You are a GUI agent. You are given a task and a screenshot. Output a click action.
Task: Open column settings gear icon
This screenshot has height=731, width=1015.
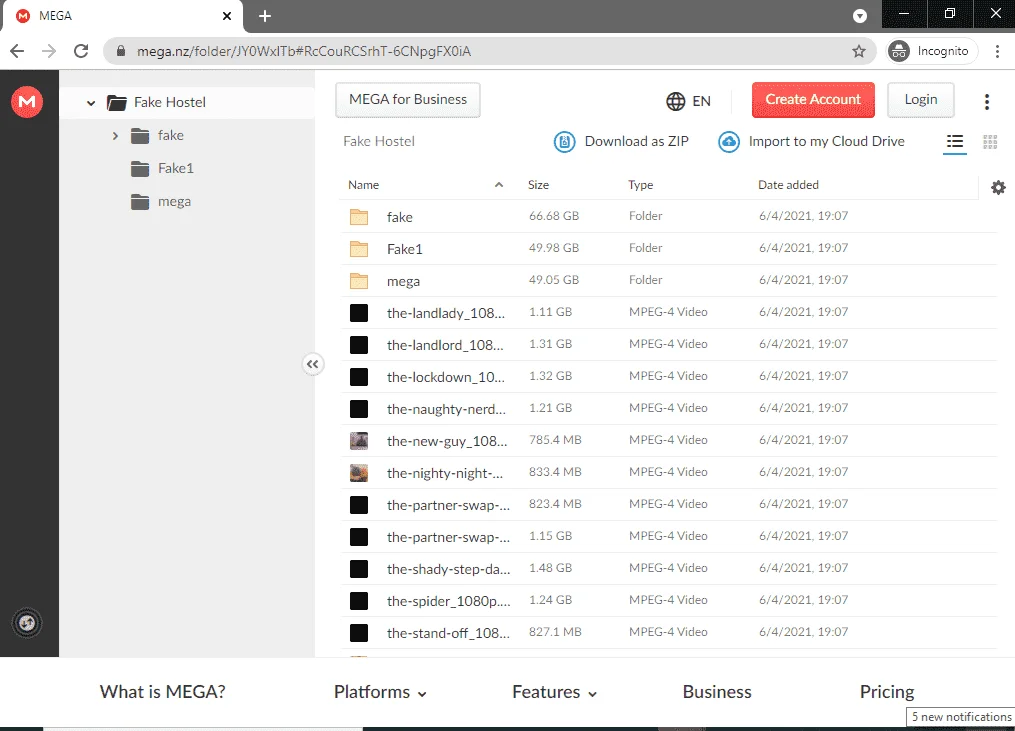(998, 188)
